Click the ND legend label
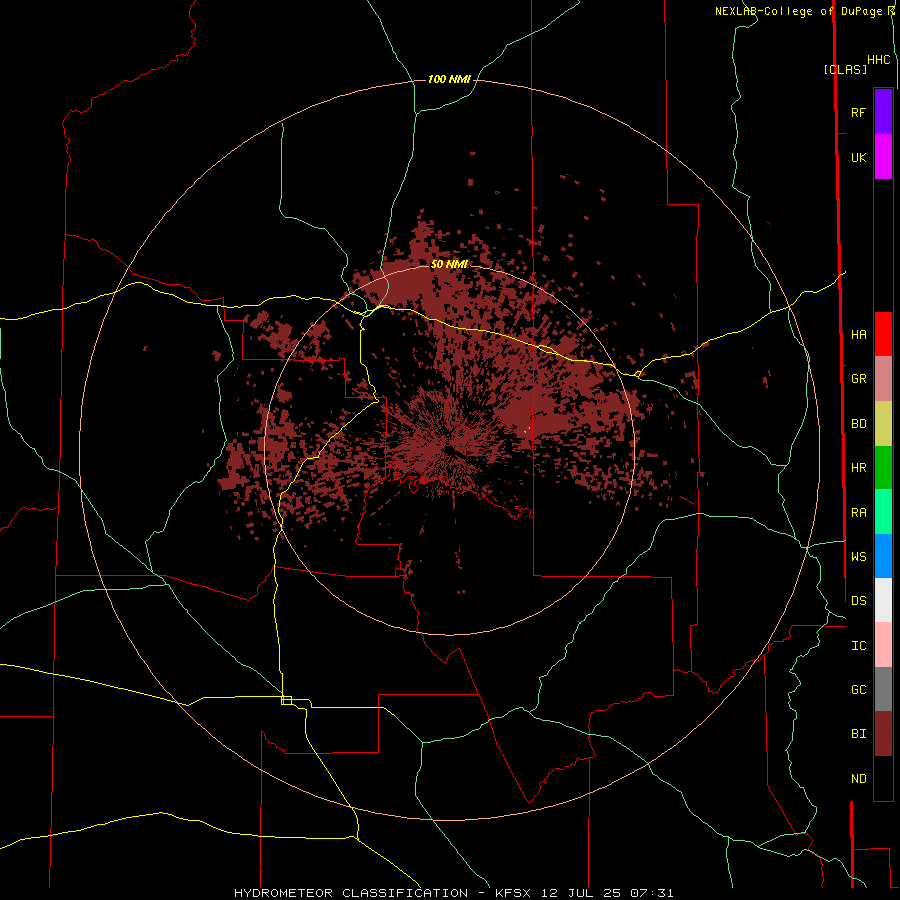The image size is (900, 900). (x=858, y=779)
